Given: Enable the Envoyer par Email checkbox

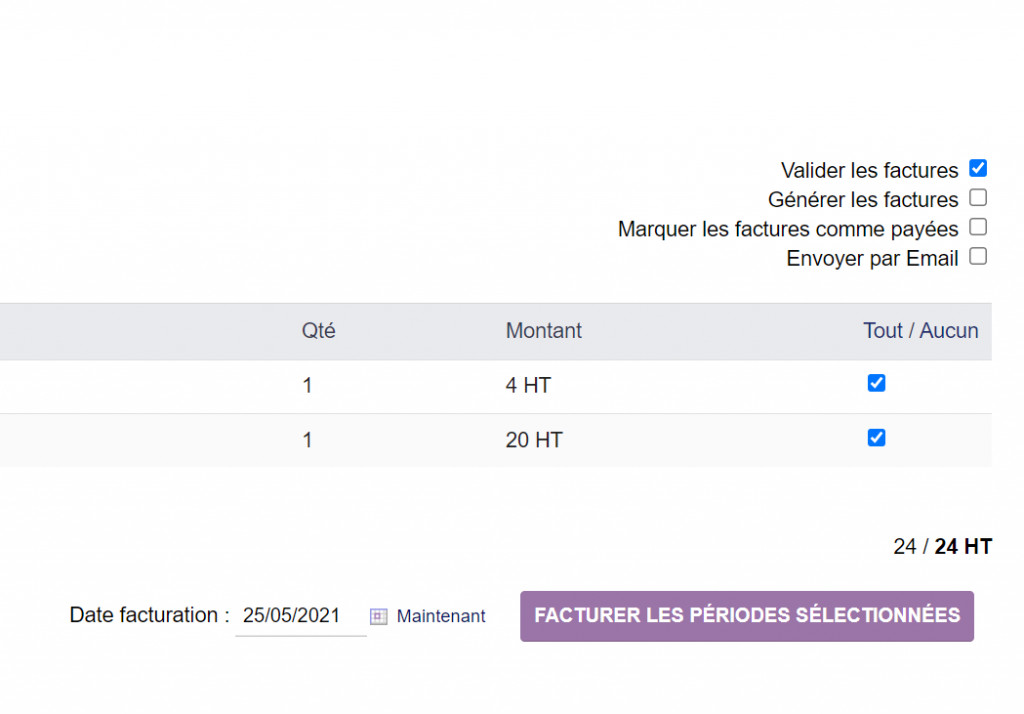Looking at the screenshot, I should (978, 257).
